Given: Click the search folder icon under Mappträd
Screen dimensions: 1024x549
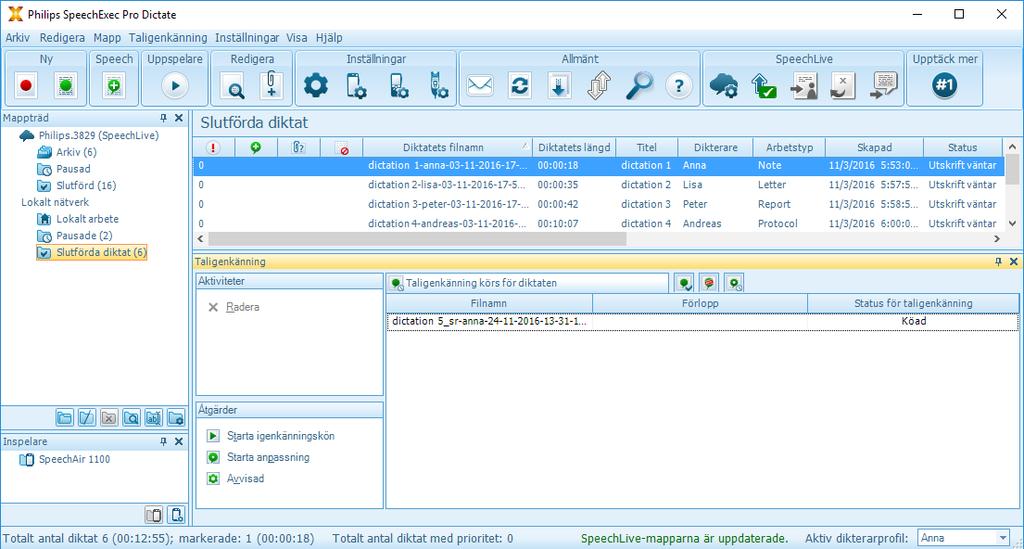Looking at the screenshot, I should (x=131, y=418).
